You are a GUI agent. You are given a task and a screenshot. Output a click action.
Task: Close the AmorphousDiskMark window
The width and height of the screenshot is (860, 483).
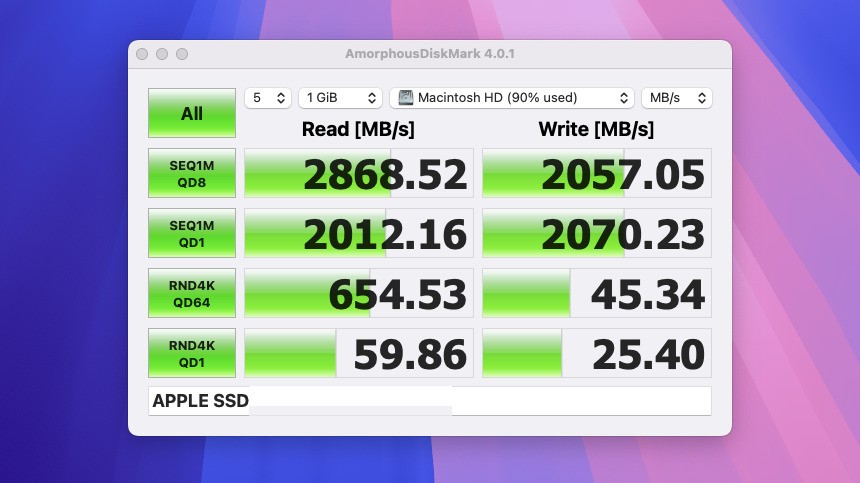[142, 54]
